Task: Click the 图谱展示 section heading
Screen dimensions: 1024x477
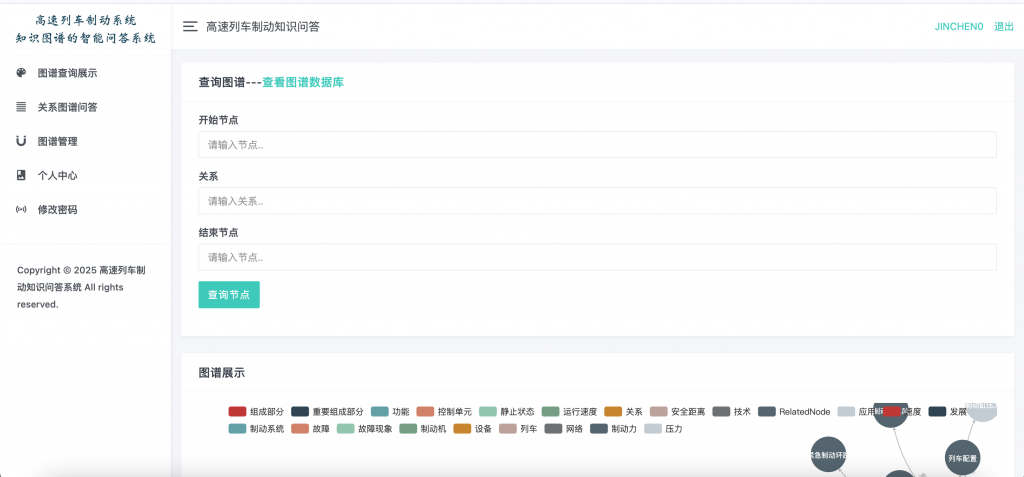Action: [x=222, y=373]
